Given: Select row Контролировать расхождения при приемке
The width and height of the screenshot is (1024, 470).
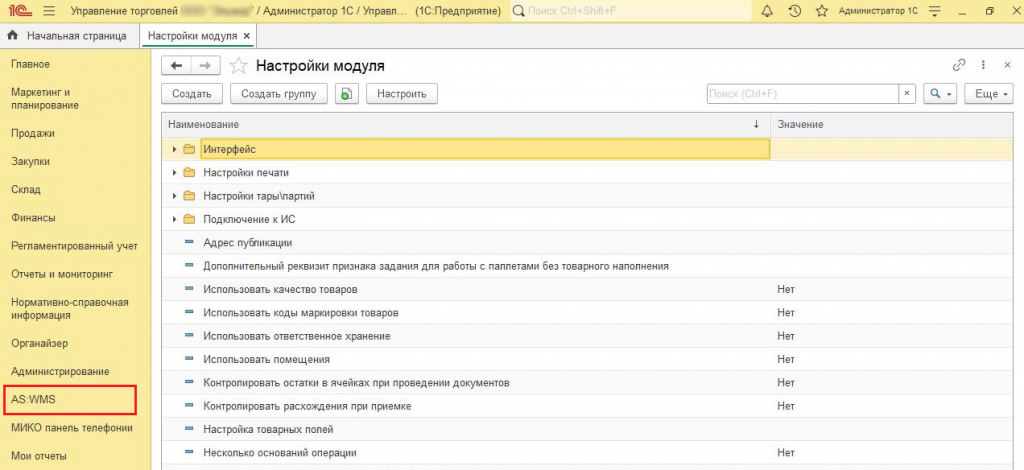Looking at the screenshot, I should pyautogui.click(x=588, y=406).
